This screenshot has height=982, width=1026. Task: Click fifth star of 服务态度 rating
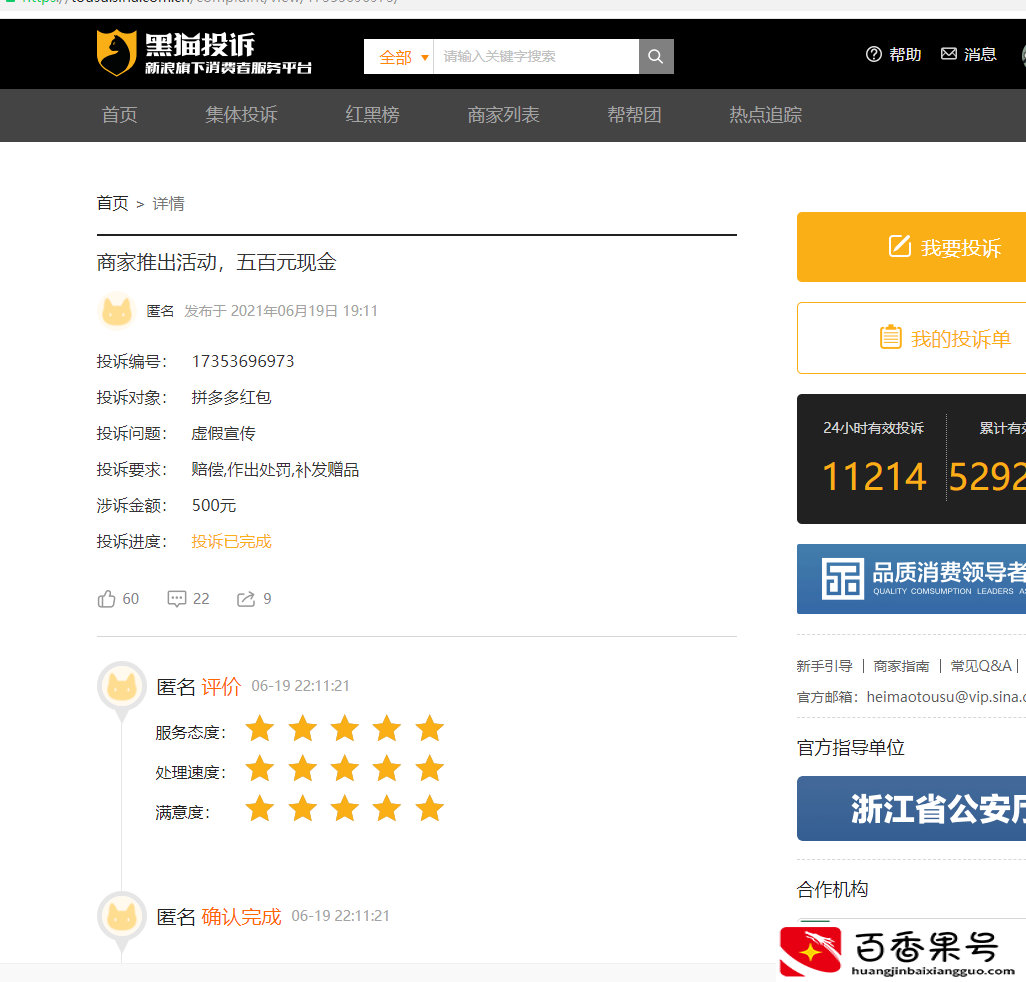(x=430, y=728)
